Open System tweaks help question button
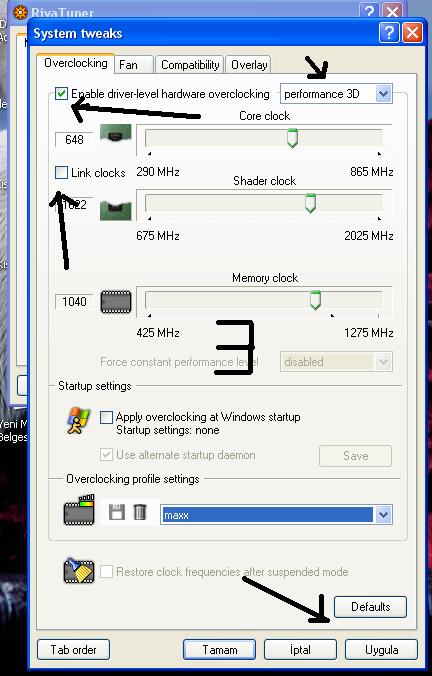Screen dimensions: 432x676 coord(389,33)
